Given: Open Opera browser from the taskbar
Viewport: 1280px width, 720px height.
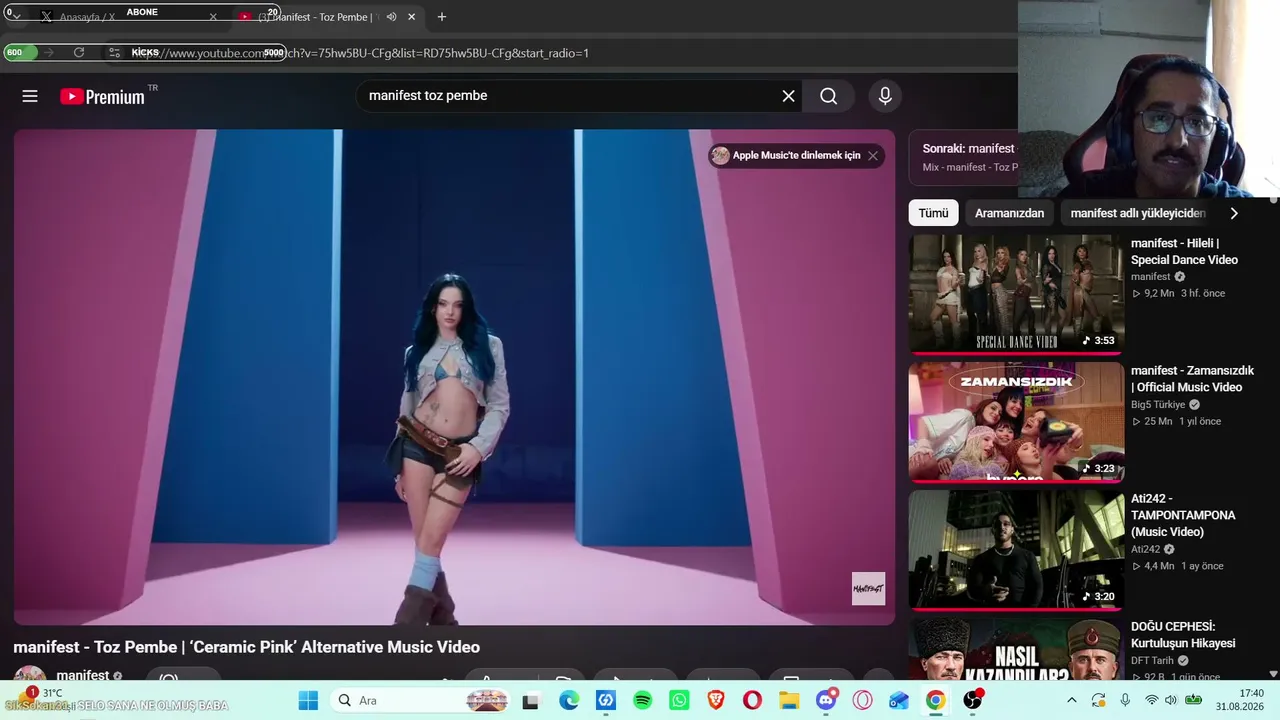Looking at the screenshot, I should coord(752,701).
